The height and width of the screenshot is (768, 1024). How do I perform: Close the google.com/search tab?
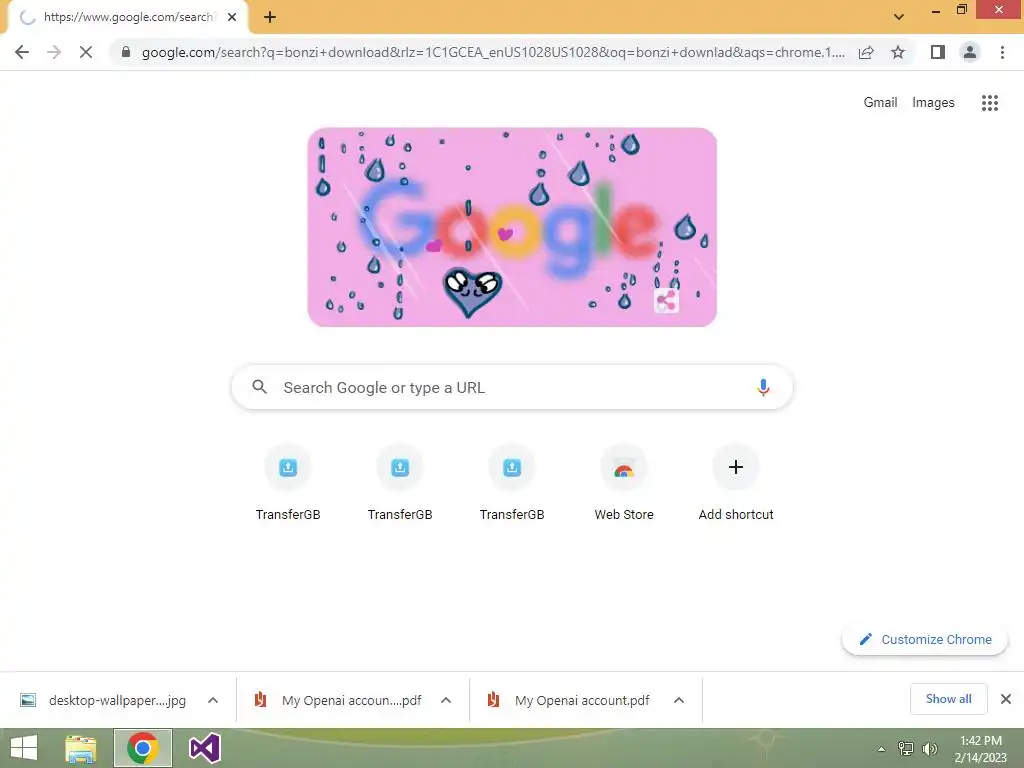[232, 17]
